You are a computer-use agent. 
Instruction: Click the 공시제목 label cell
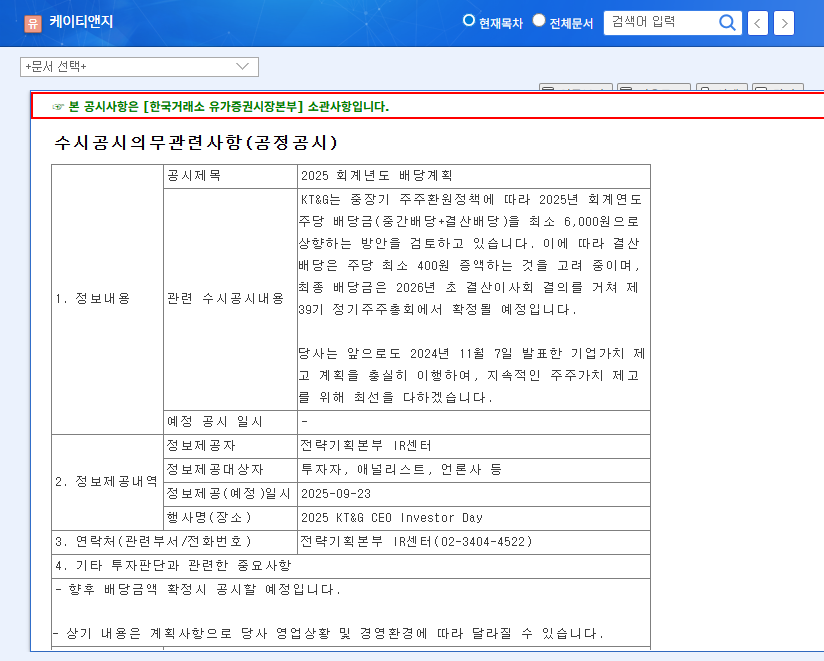point(230,176)
